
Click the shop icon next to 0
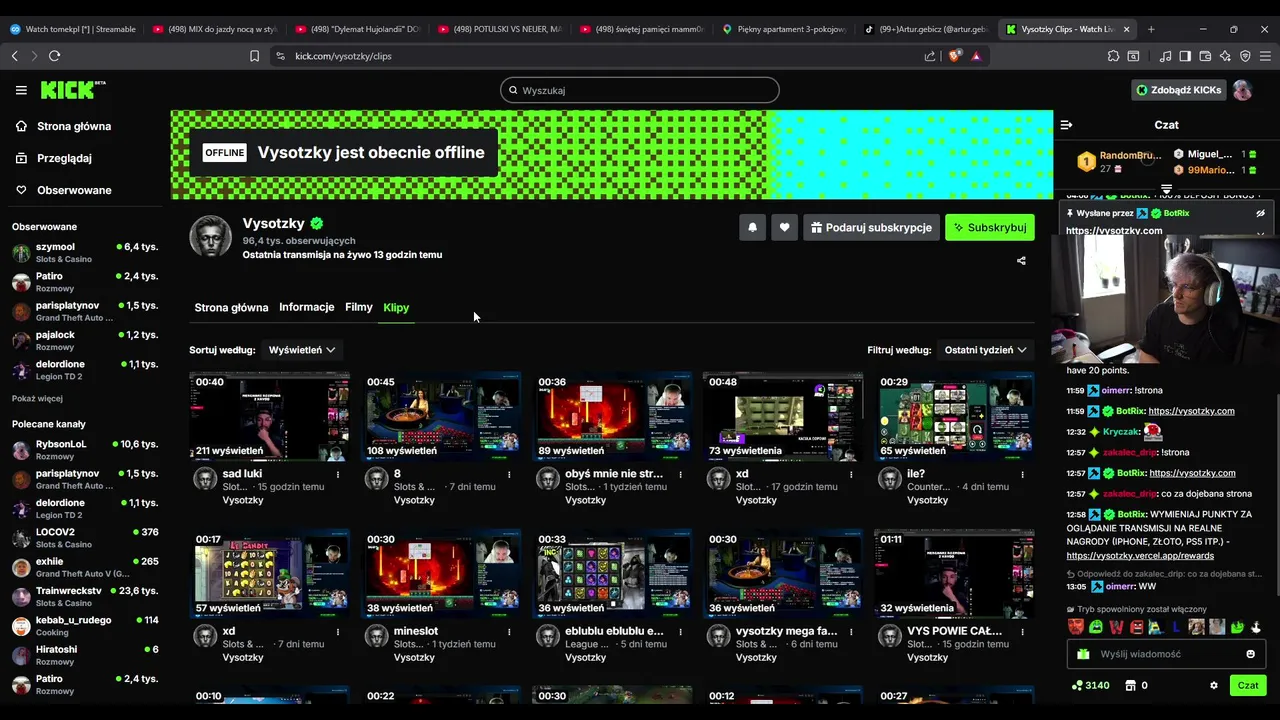coord(1131,686)
